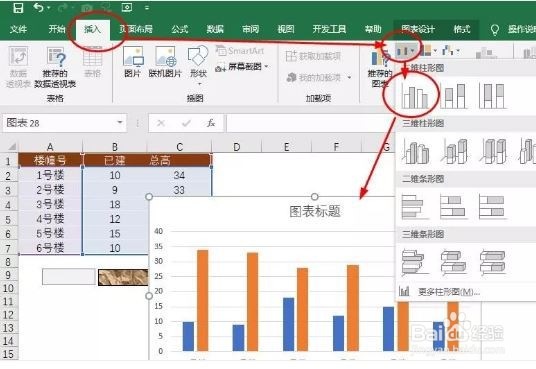
Task: Click header cell 已建
Action: [x=115, y=160]
